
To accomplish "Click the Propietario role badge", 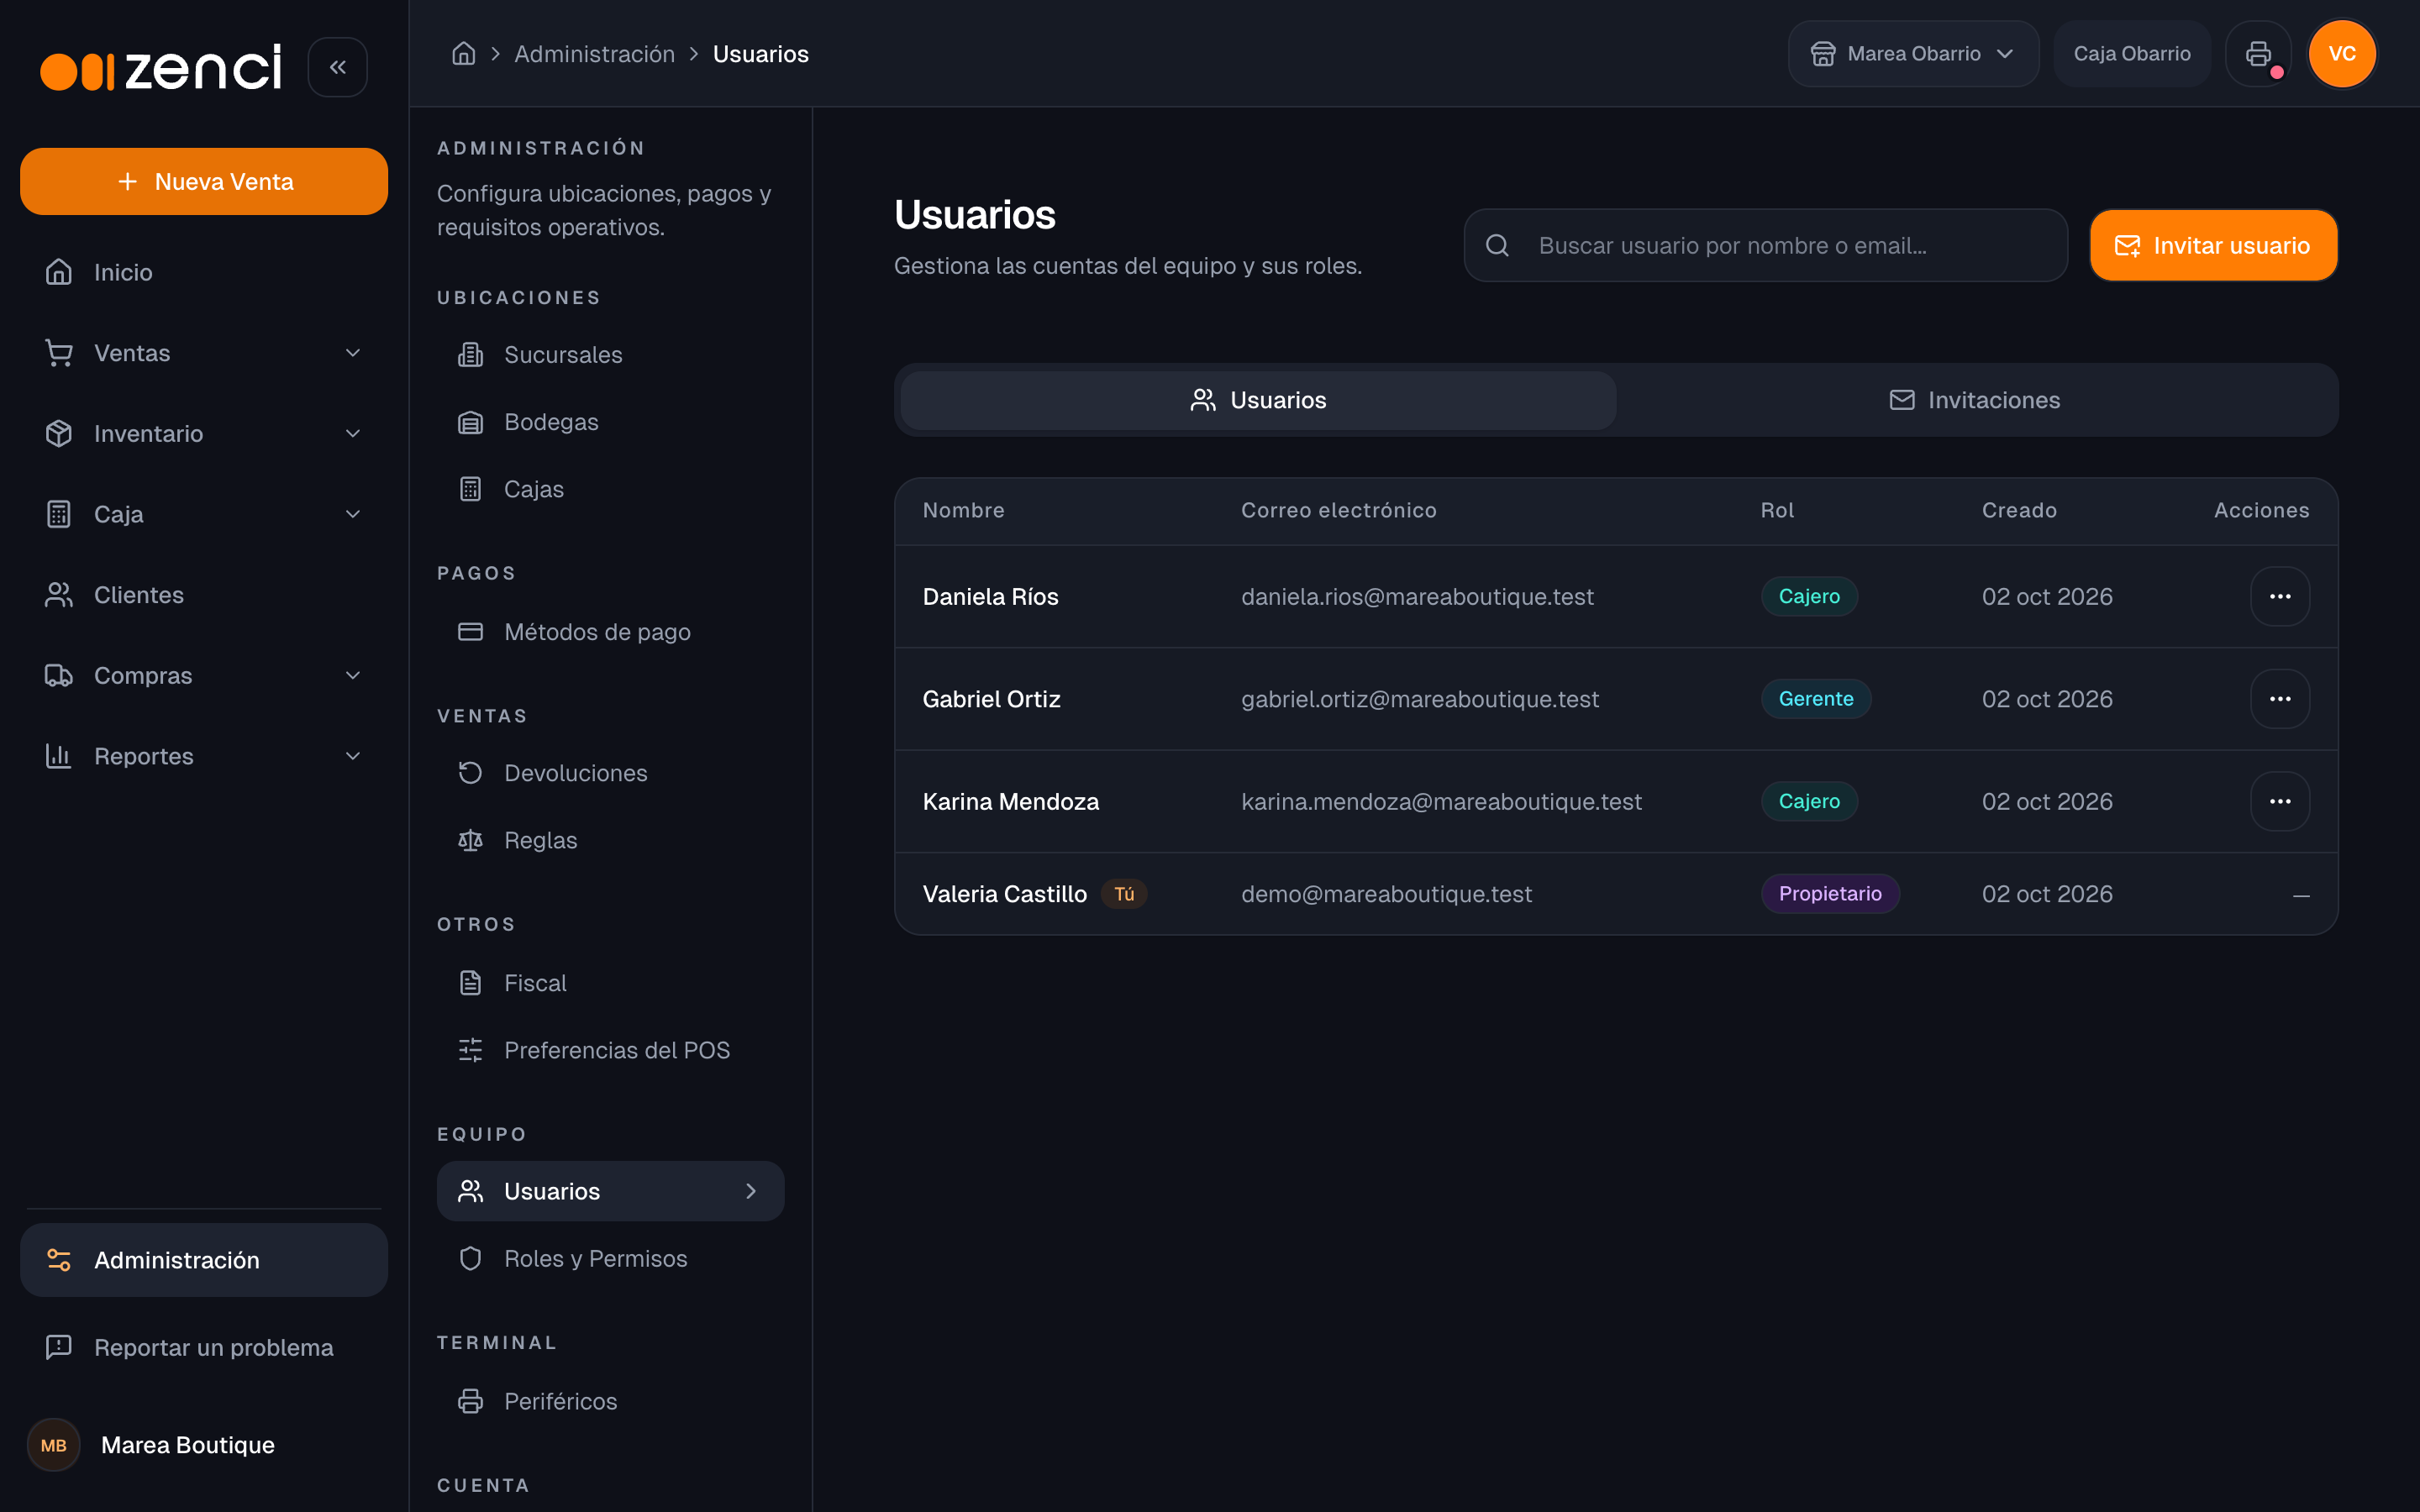I will point(1829,894).
